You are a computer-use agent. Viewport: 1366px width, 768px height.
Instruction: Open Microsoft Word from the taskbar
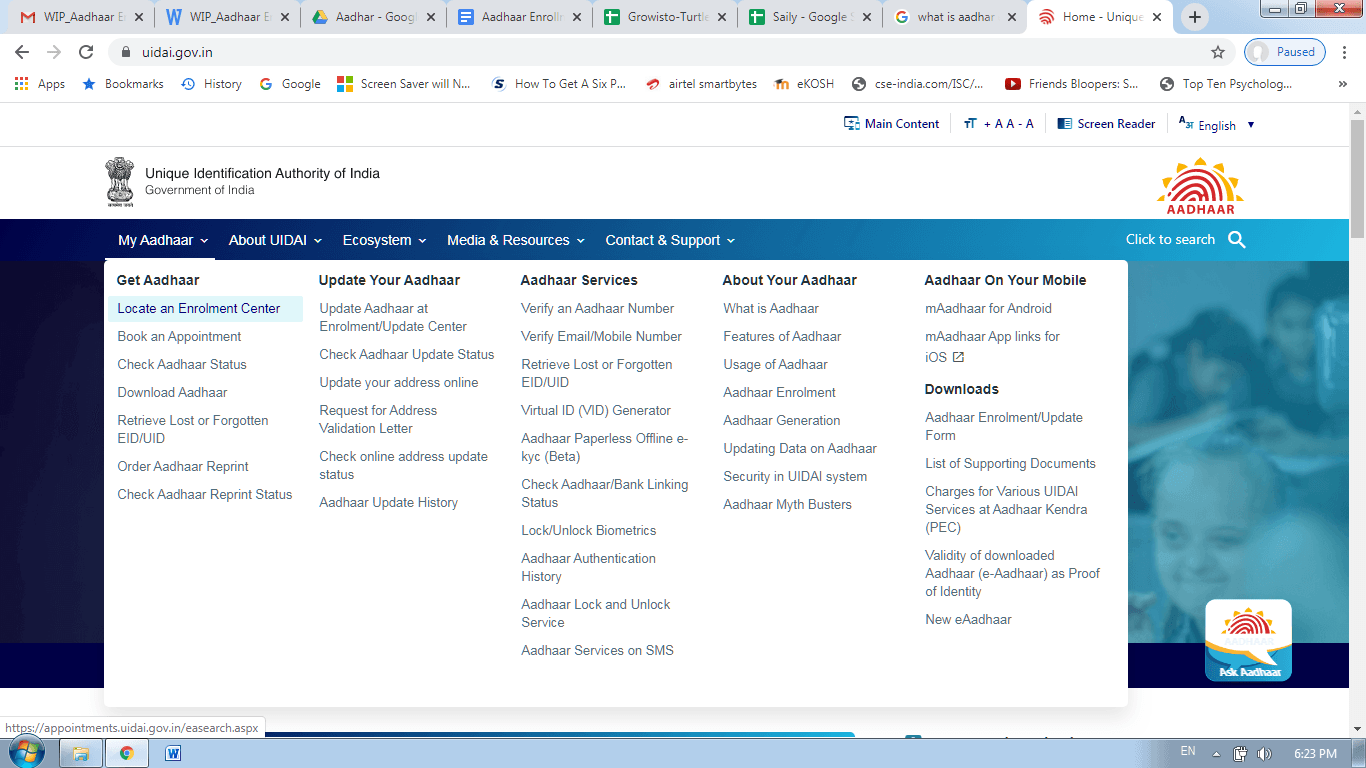(x=173, y=753)
